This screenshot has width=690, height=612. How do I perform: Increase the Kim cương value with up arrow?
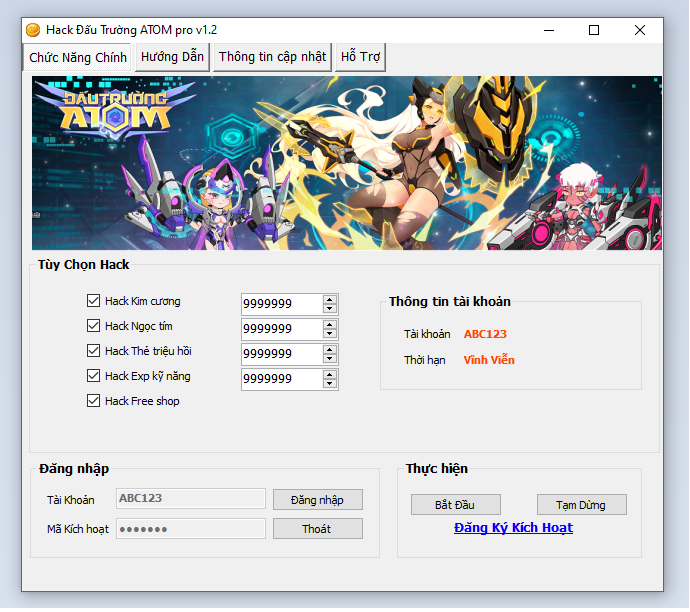(330, 299)
